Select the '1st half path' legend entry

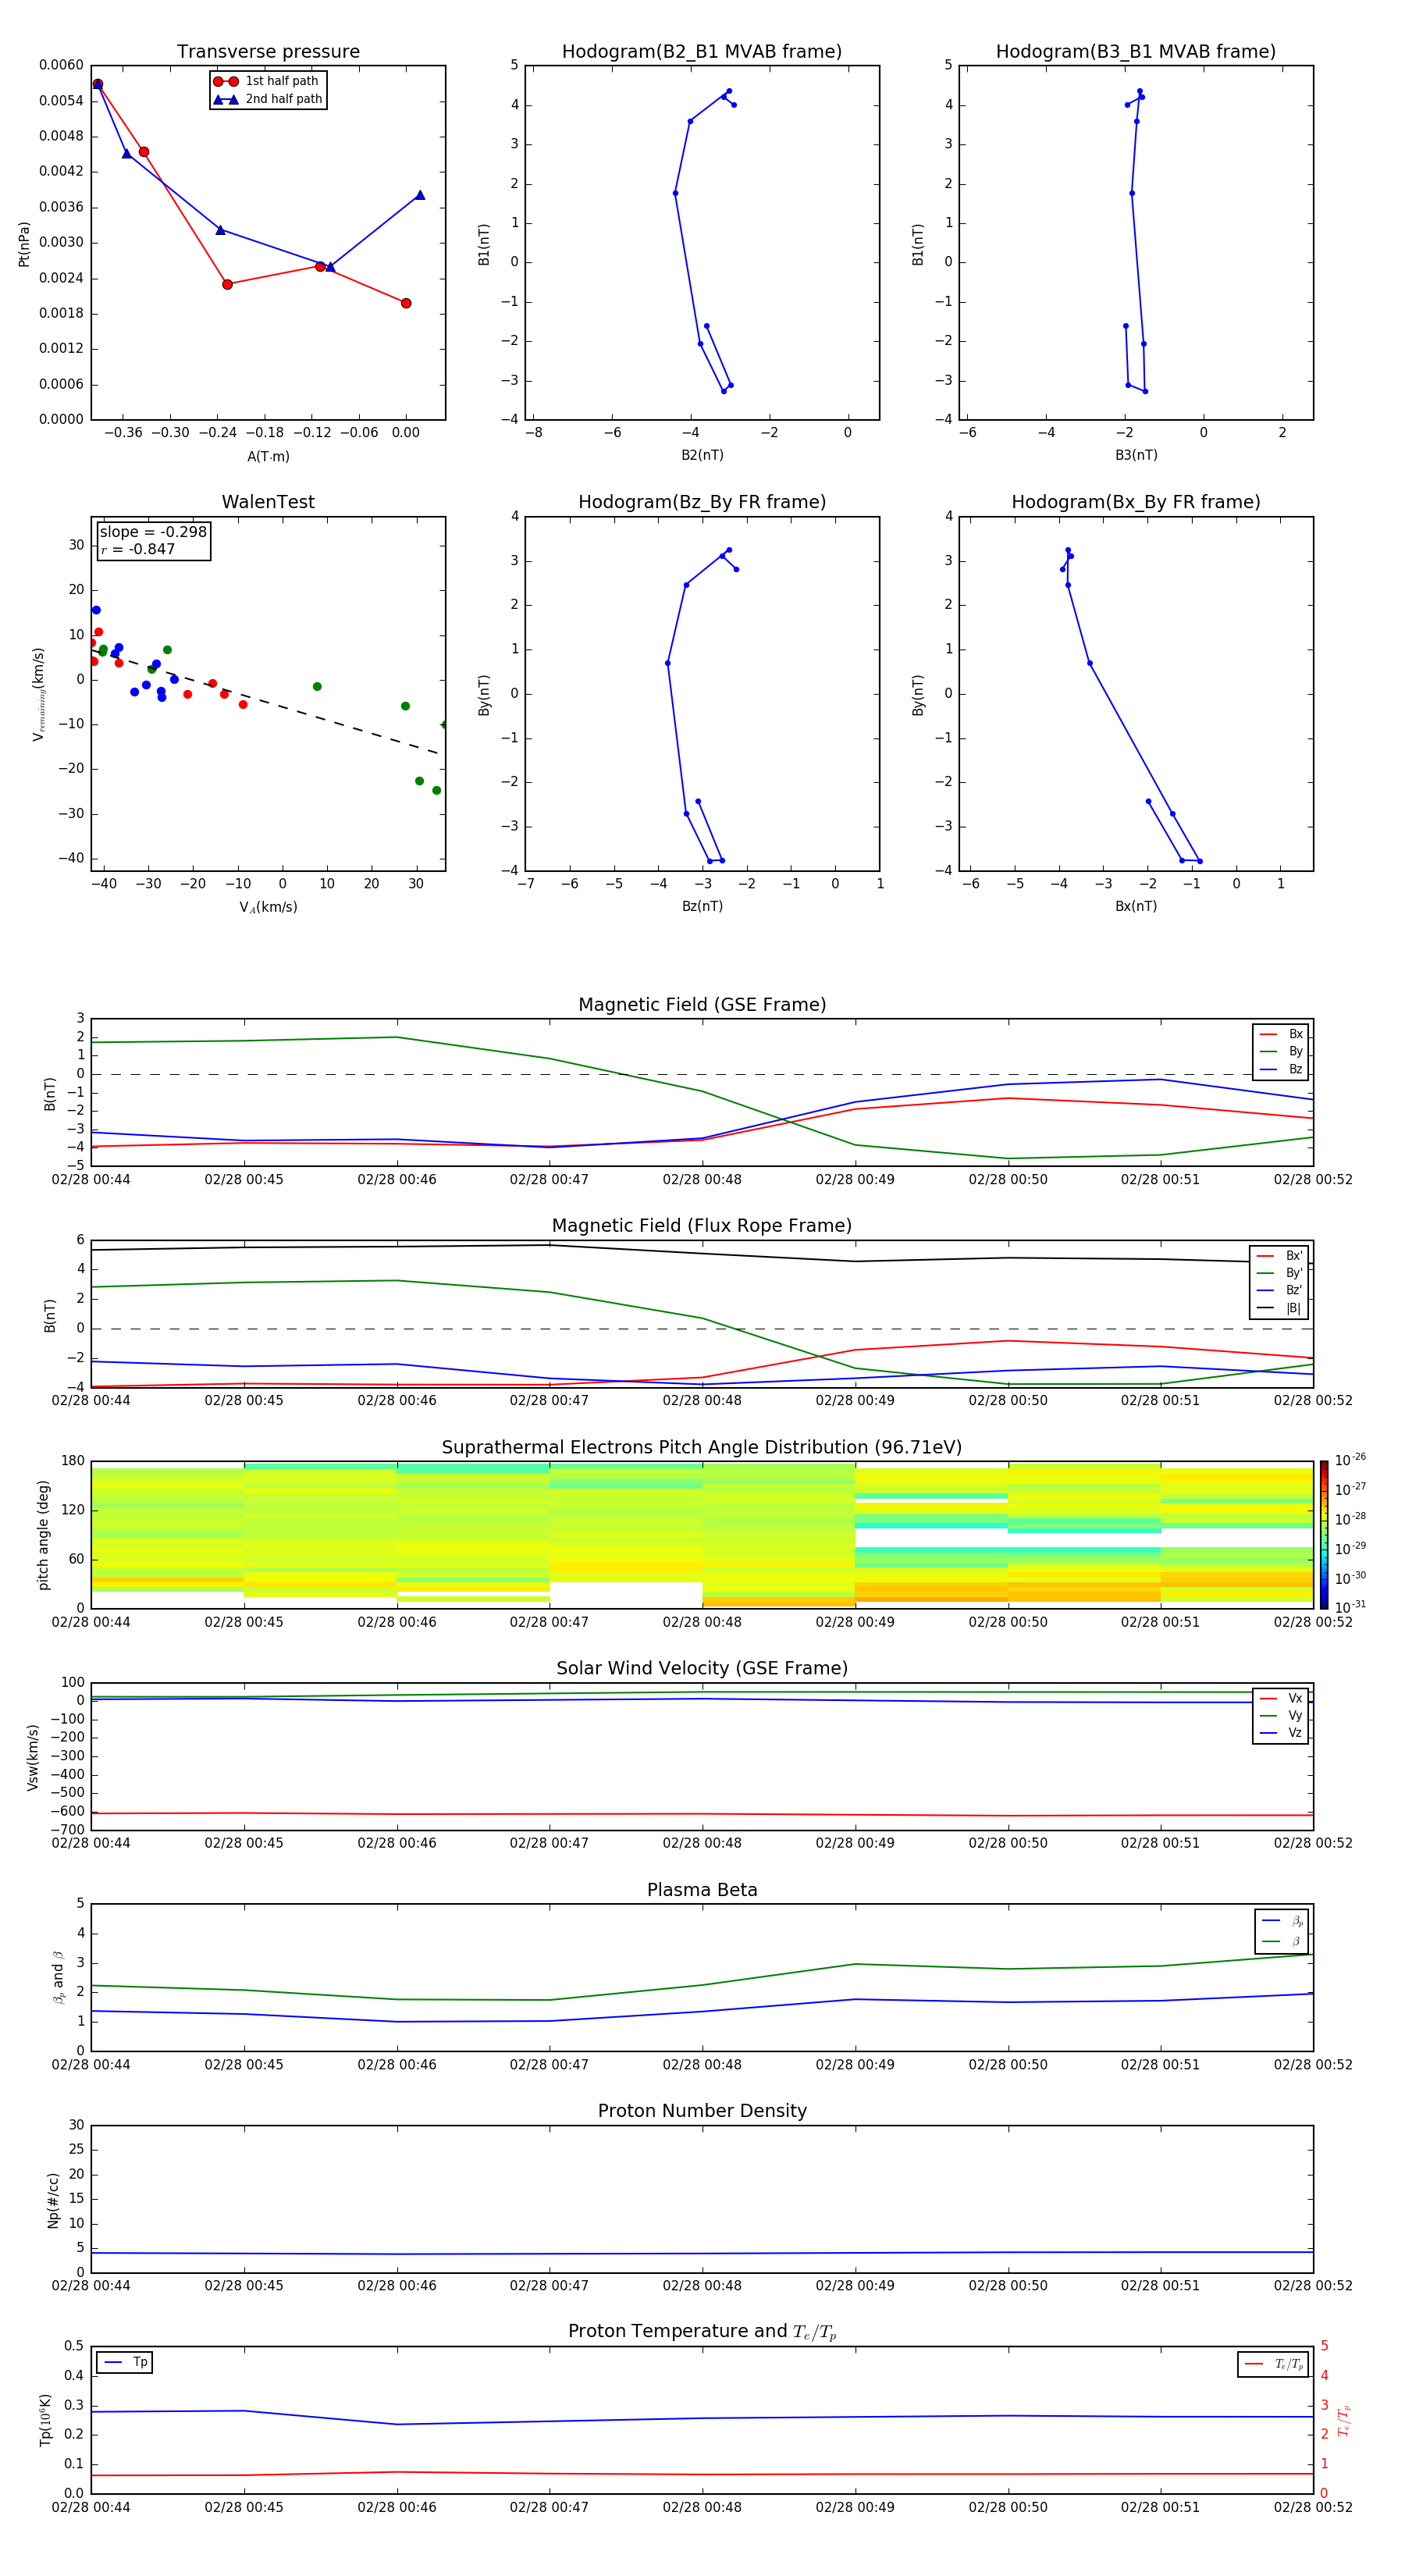266,81
